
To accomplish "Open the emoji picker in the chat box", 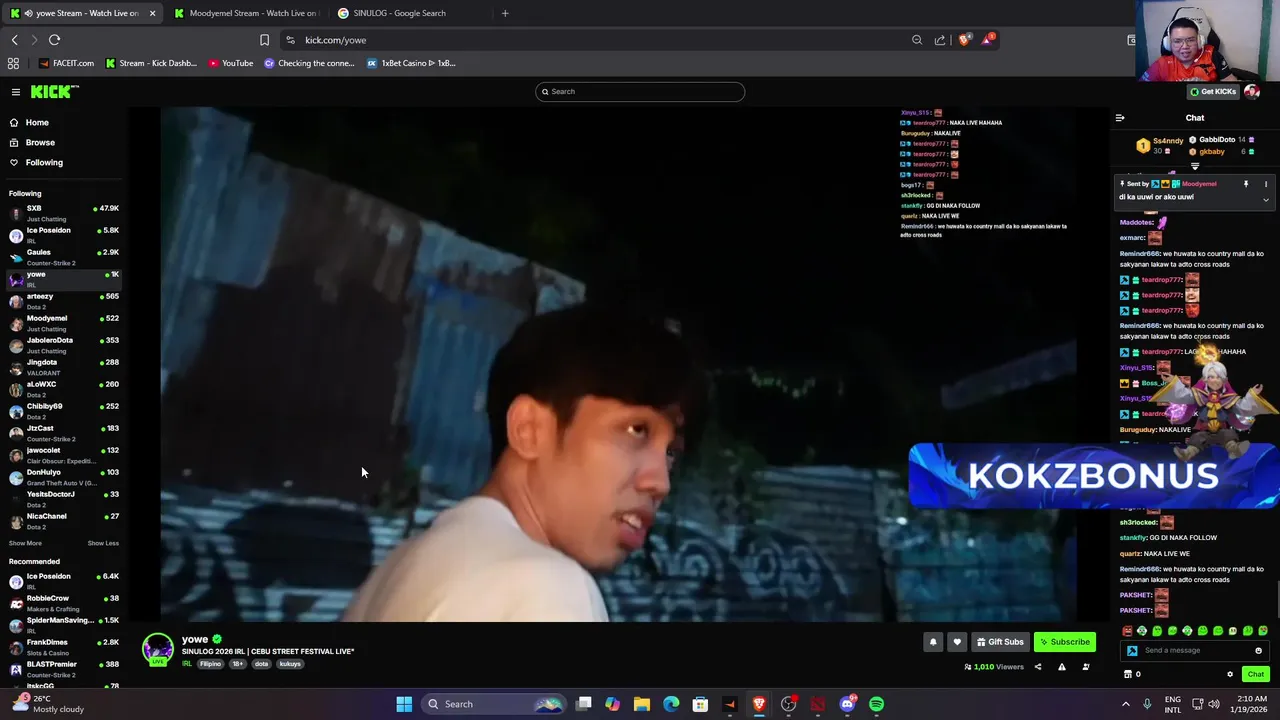I will click(x=1259, y=651).
